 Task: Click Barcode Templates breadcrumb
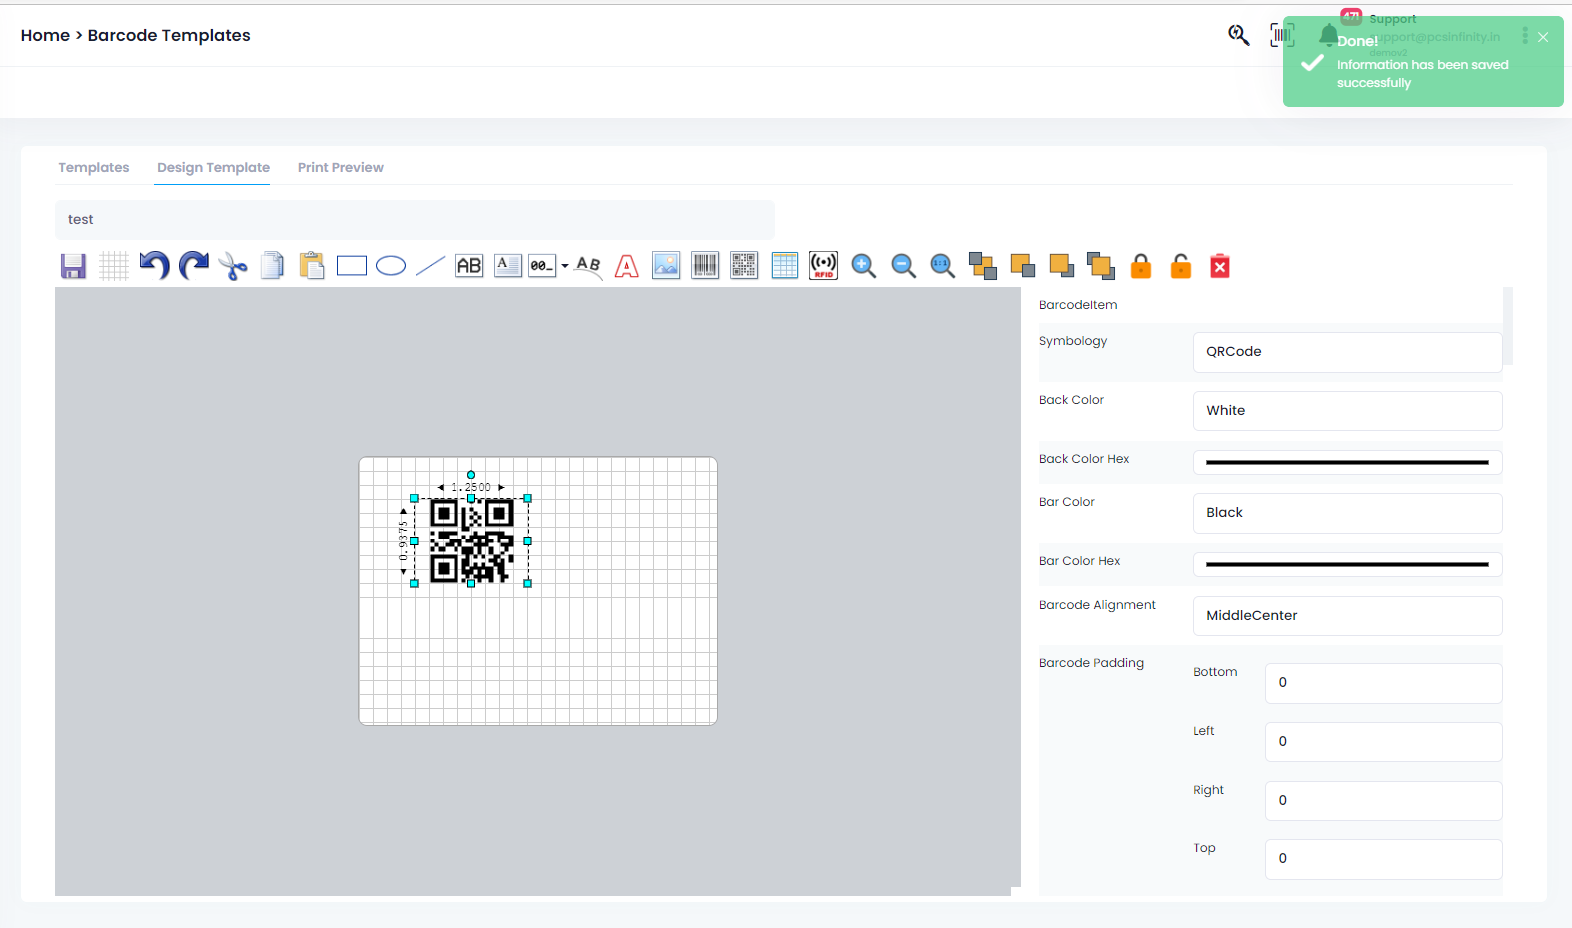(x=169, y=35)
